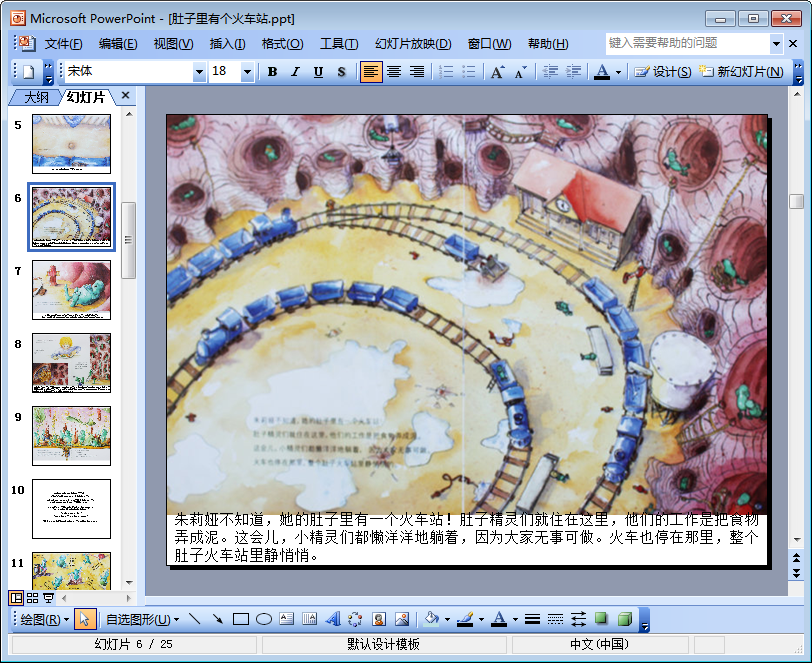Set paragraph to center alignment
This screenshot has height=663, width=812.
point(394,71)
